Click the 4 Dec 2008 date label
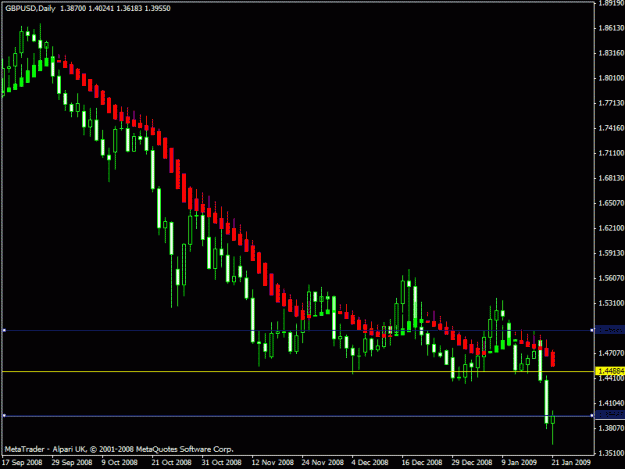The width and height of the screenshot is (625, 469). click(x=370, y=462)
